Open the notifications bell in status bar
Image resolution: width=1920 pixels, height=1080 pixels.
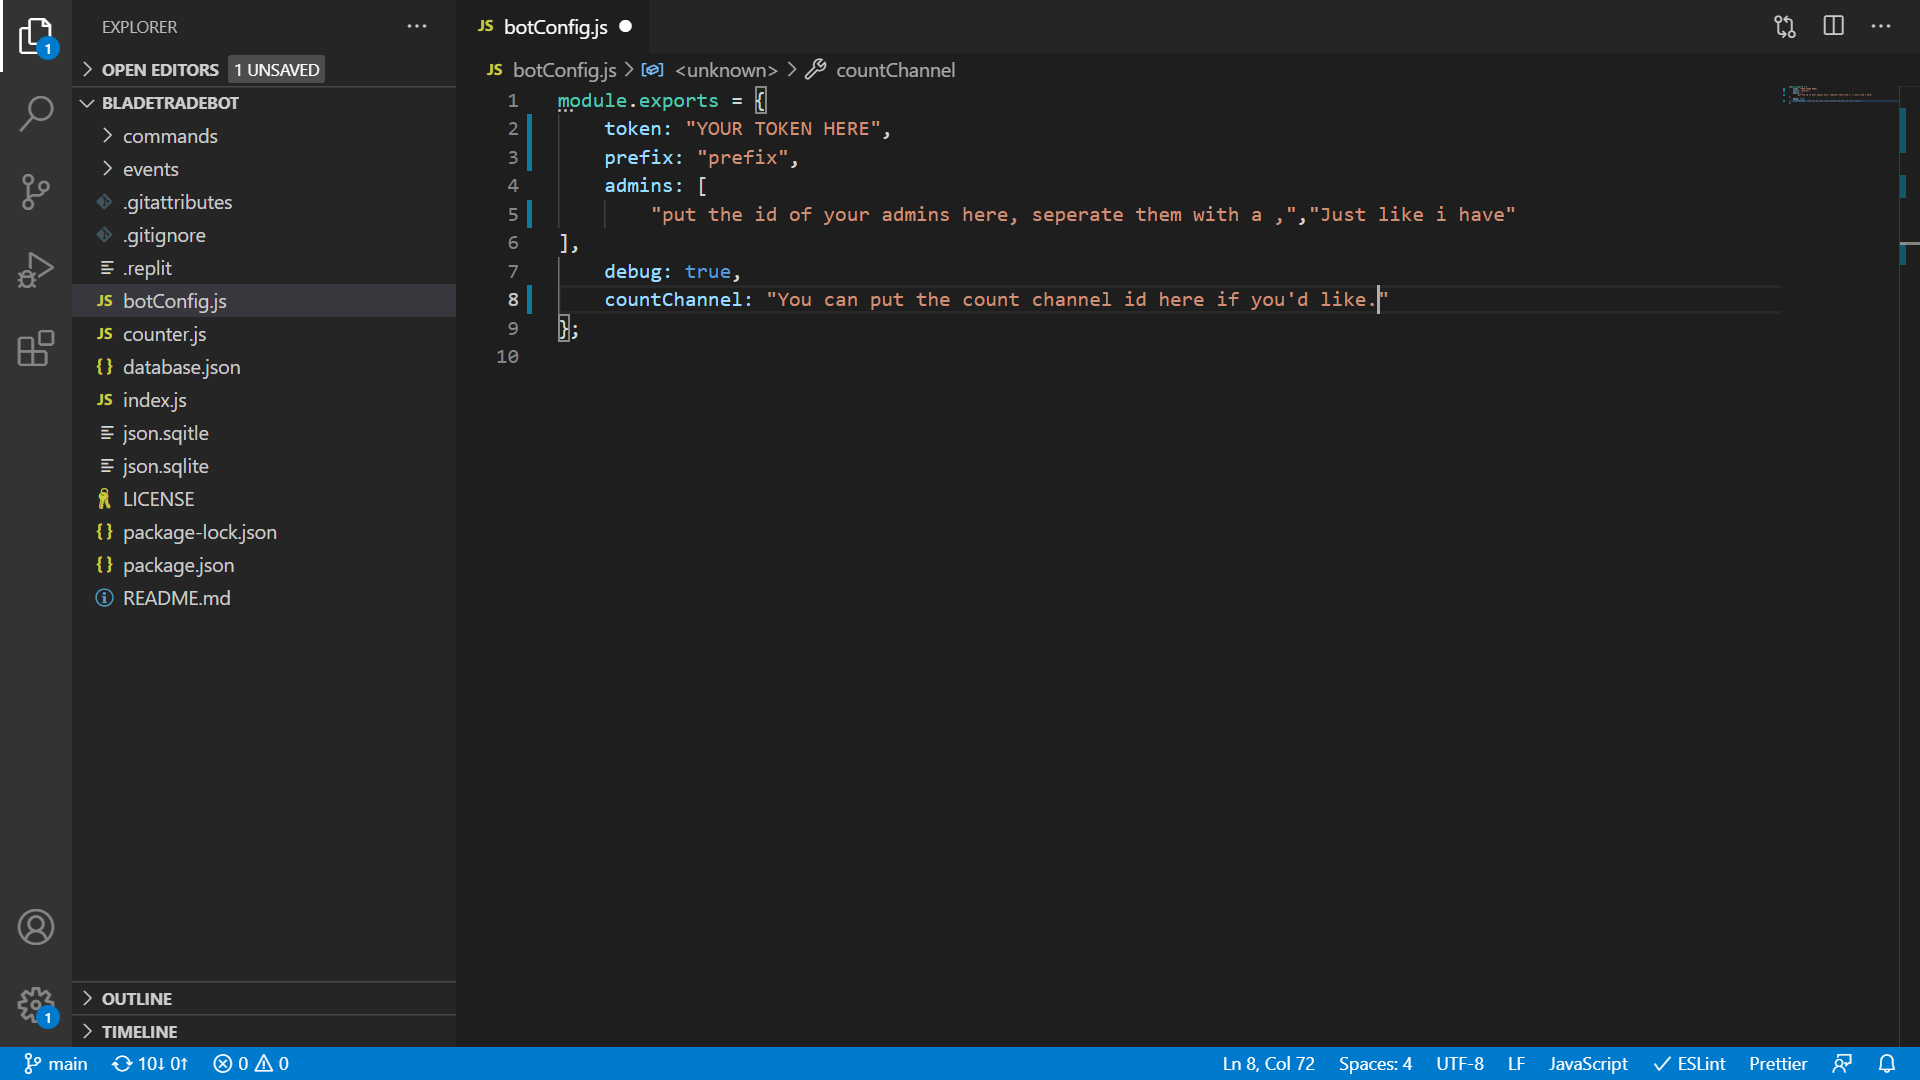tap(1887, 1064)
